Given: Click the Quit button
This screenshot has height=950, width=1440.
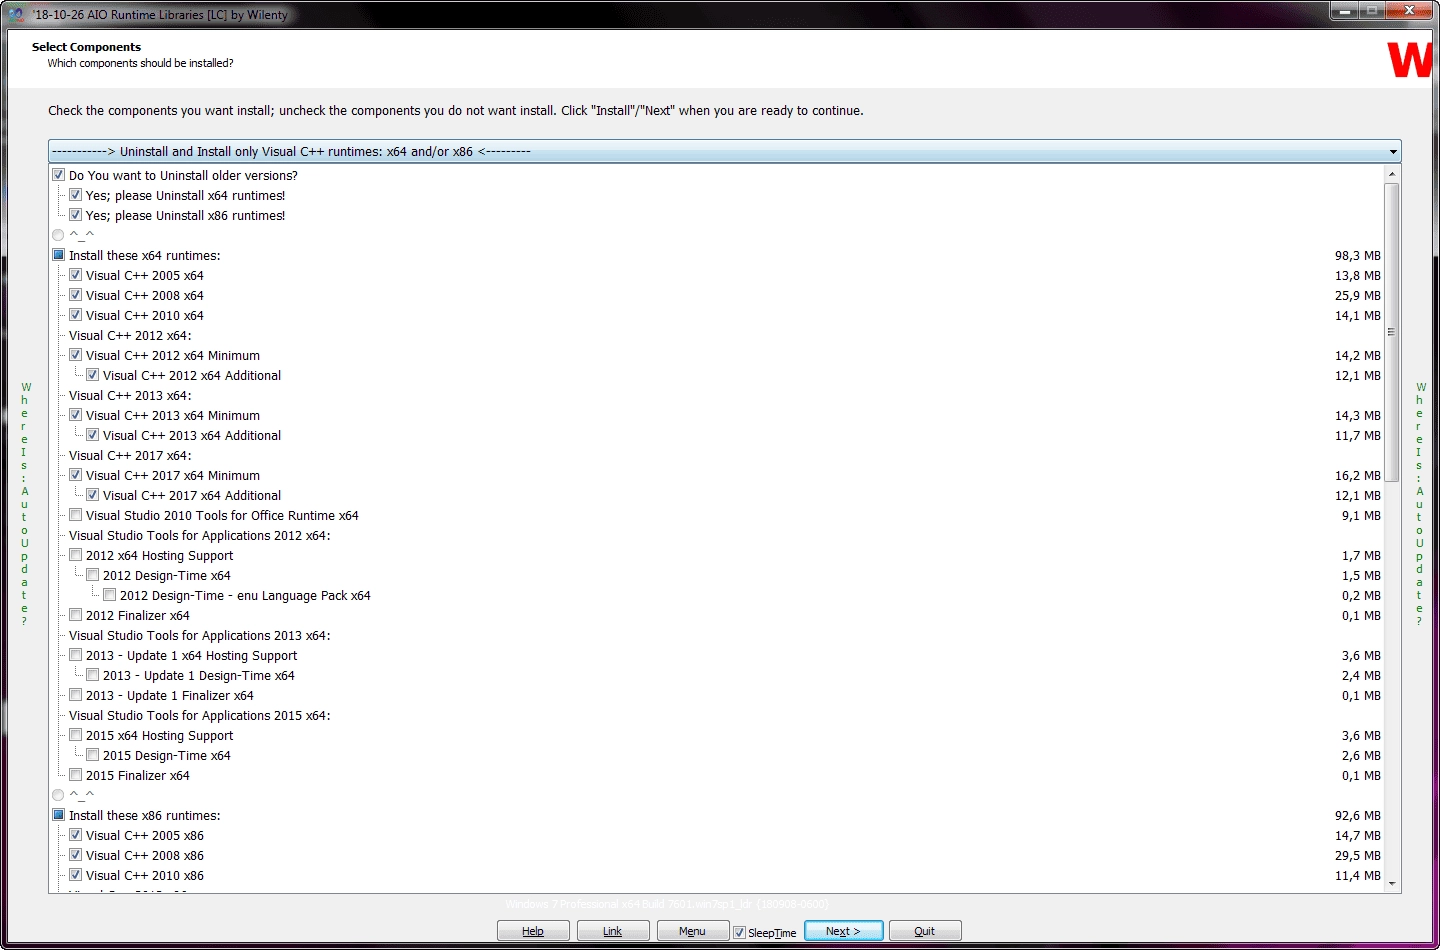Looking at the screenshot, I should [x=925, y=931].
